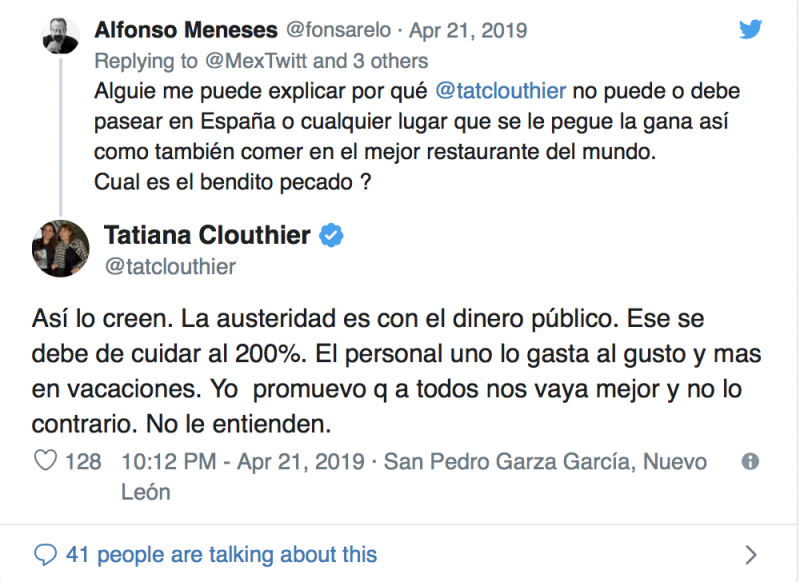This screenshot has width=800, height=582.
Task: Like the tweet with the heart icon
Action: (x=45, y=462)
